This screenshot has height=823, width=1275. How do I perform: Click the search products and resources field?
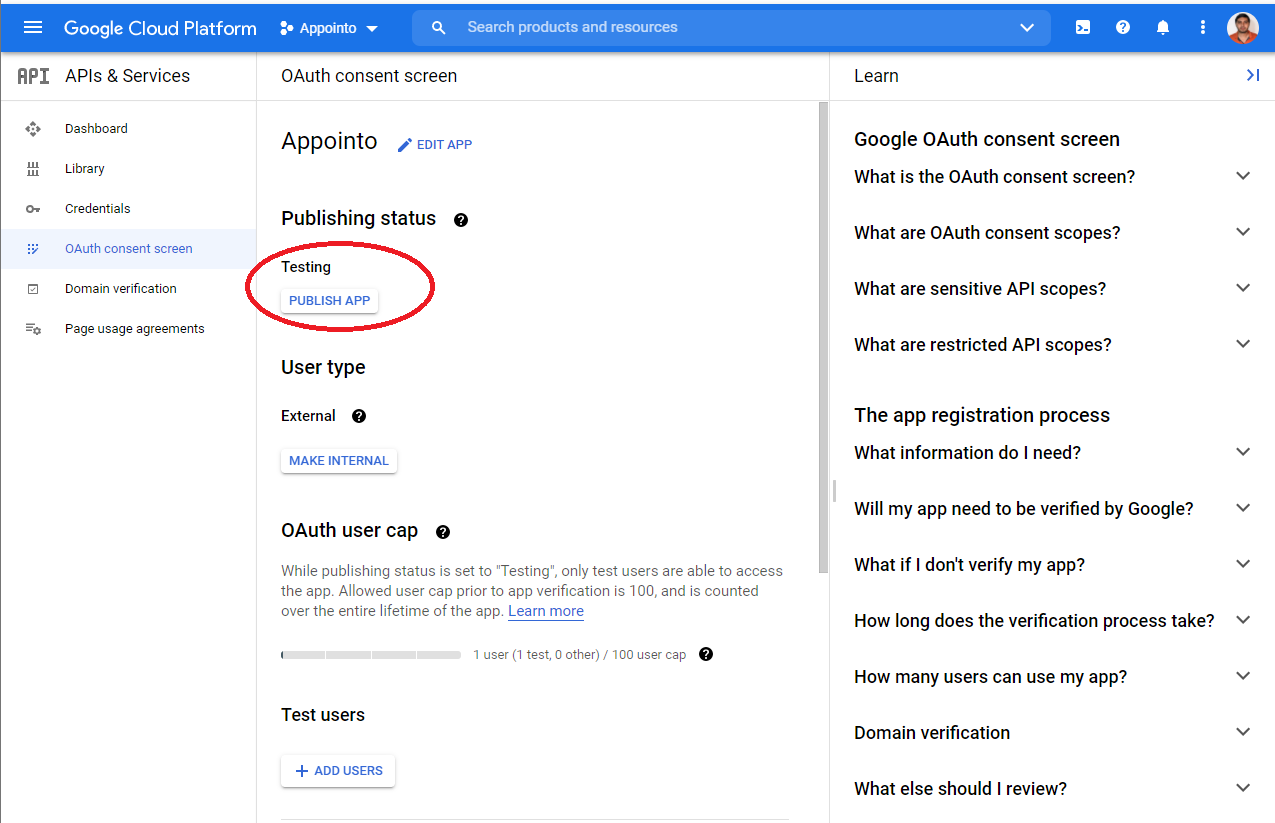(x=731, y=28)
